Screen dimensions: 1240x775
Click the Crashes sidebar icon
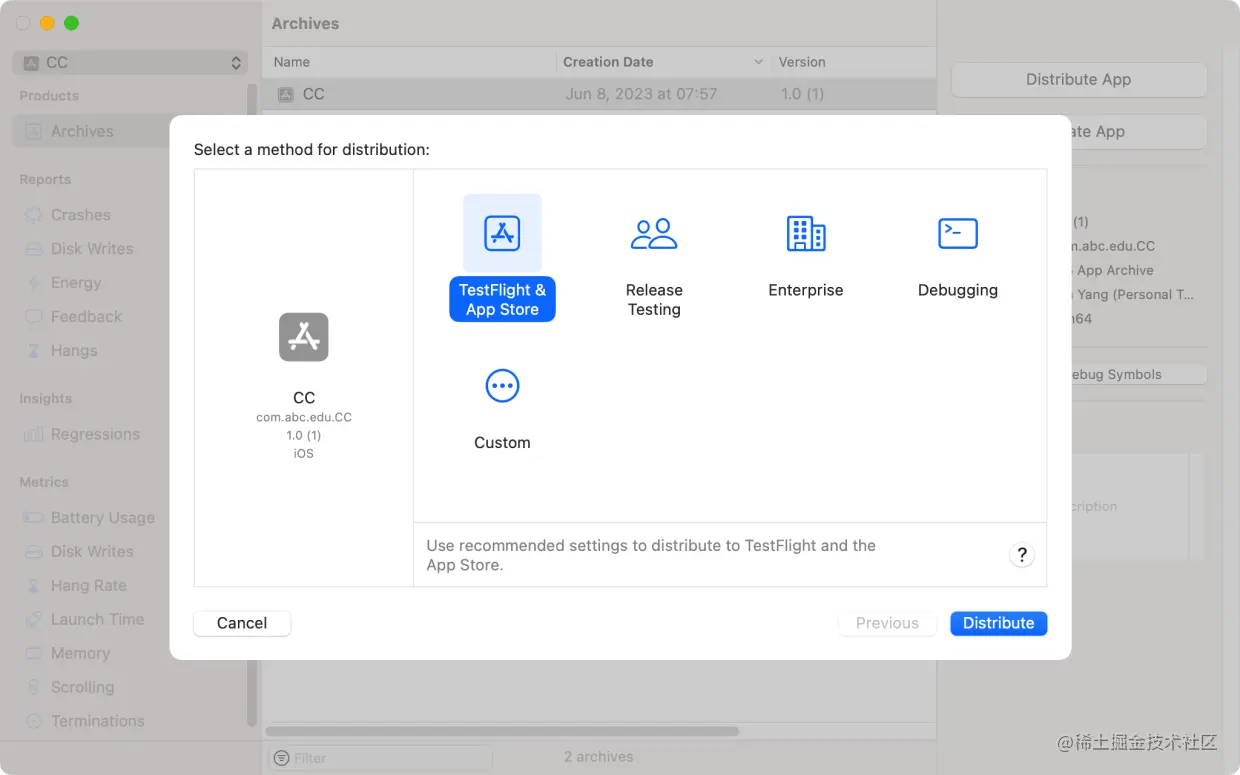point(34,215)
